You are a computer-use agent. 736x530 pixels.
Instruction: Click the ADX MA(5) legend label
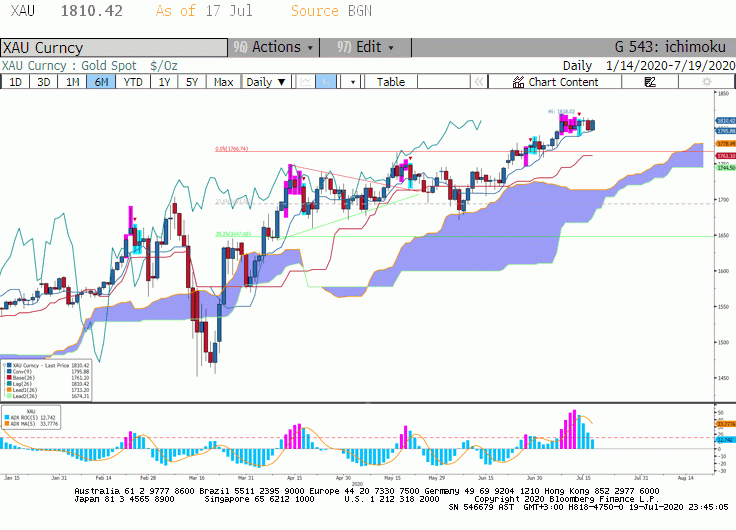click(23, 423)
